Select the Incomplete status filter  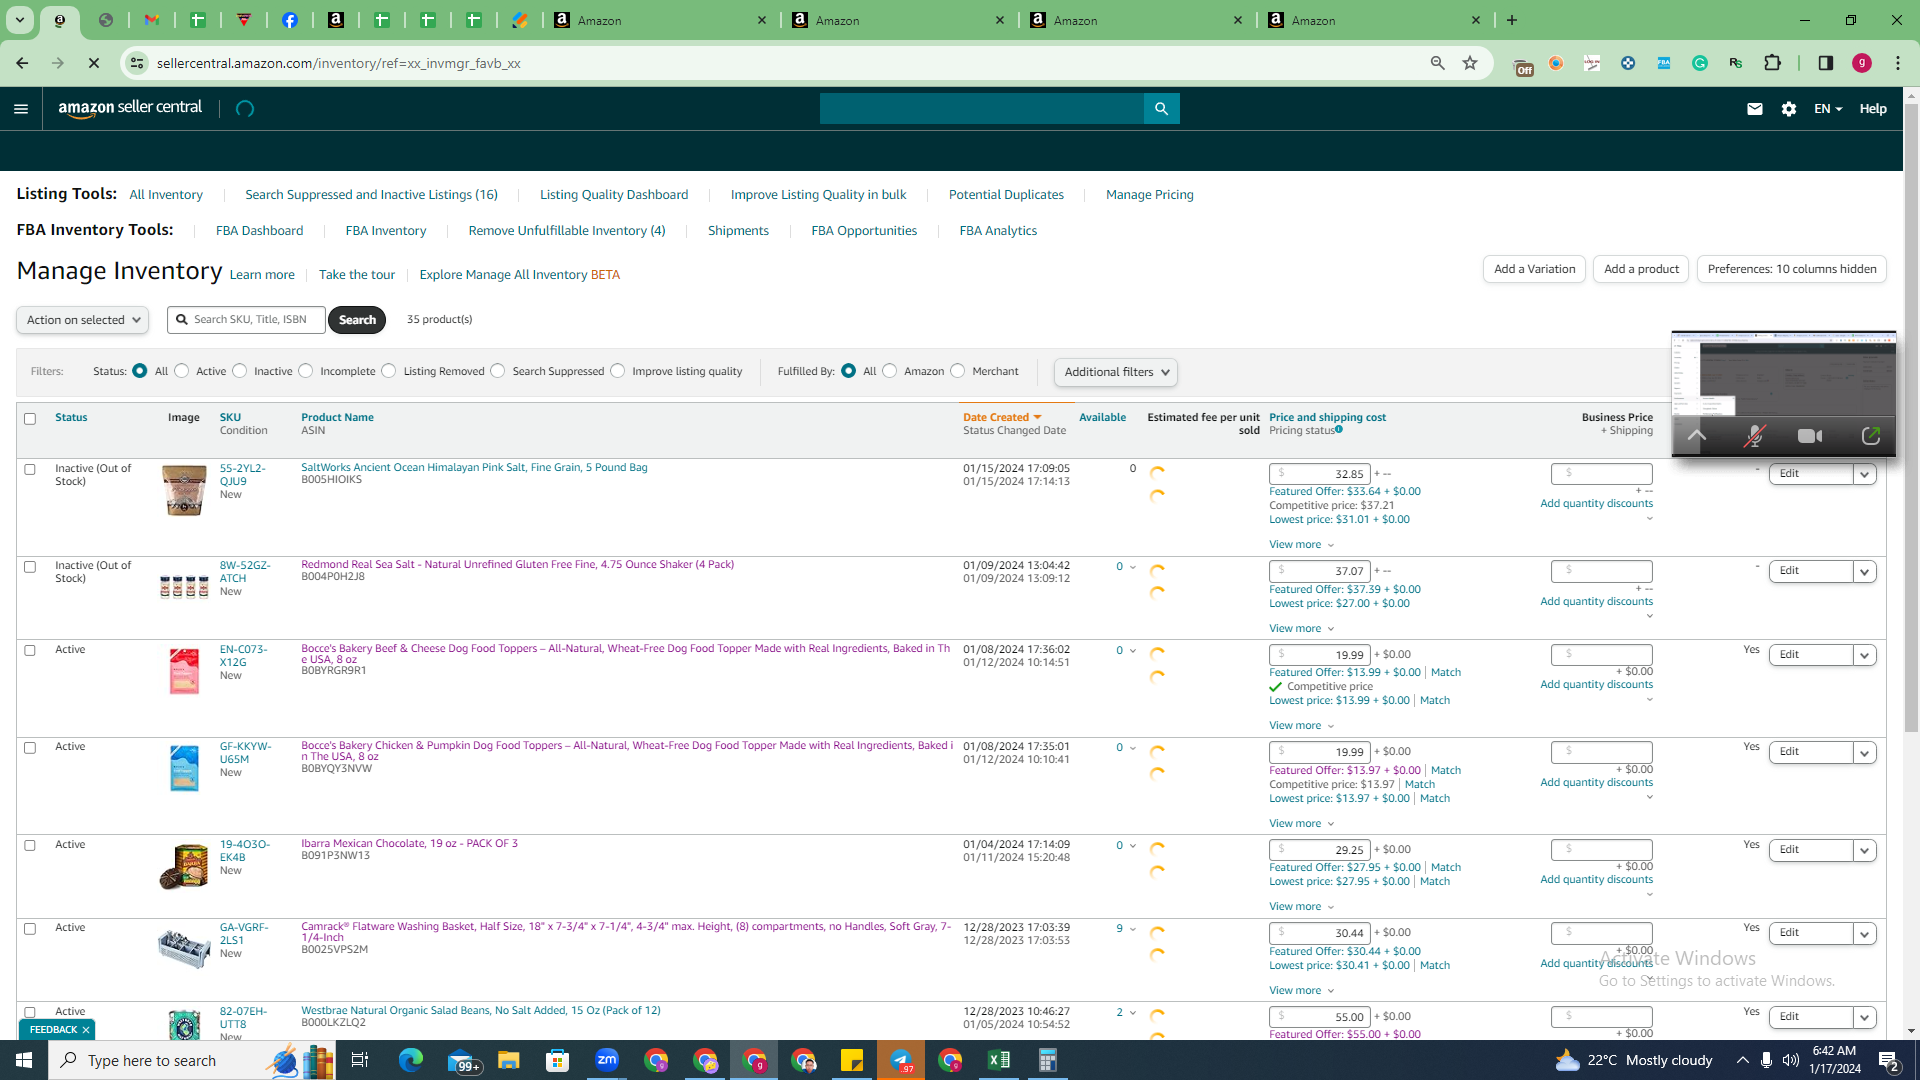click(306, 371)
